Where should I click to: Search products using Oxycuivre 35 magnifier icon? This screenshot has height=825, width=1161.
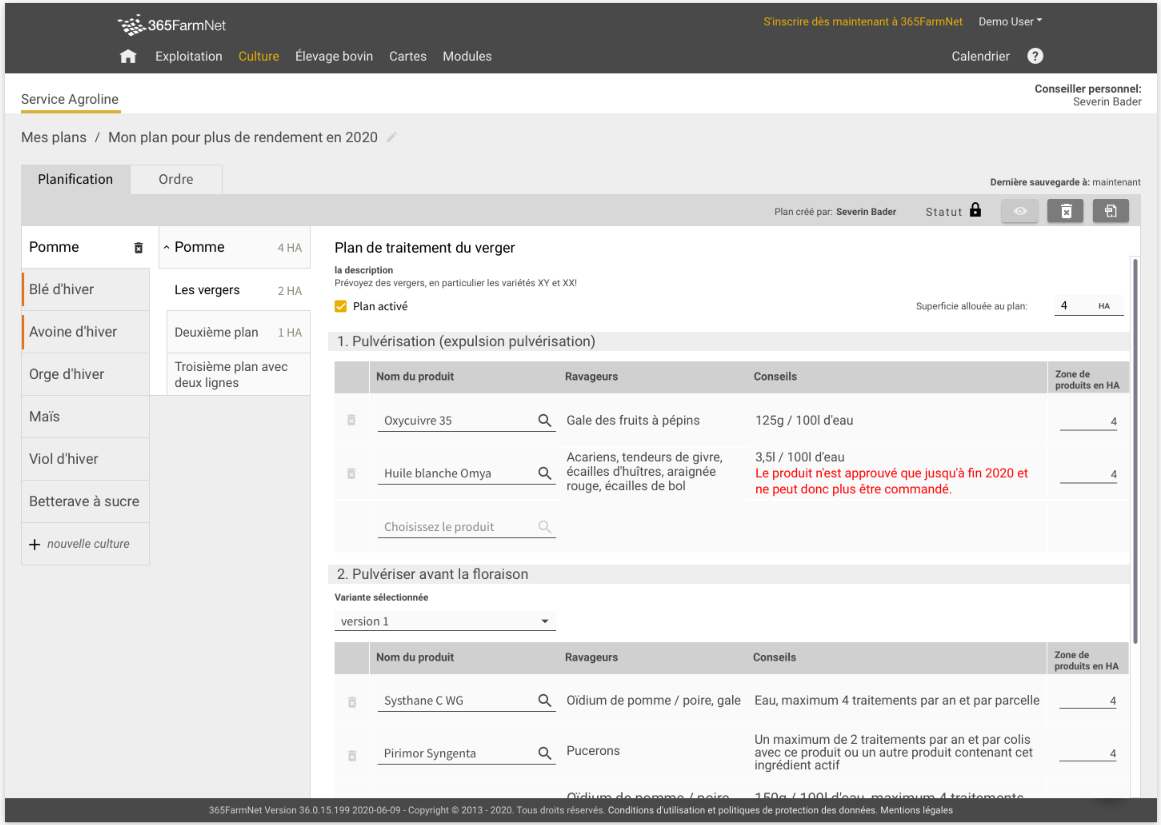tap(545, 421)
